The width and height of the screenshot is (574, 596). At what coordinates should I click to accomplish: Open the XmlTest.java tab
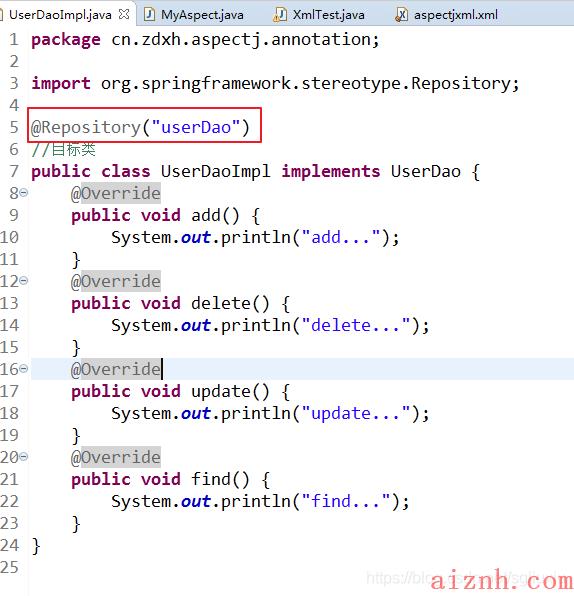328,15
